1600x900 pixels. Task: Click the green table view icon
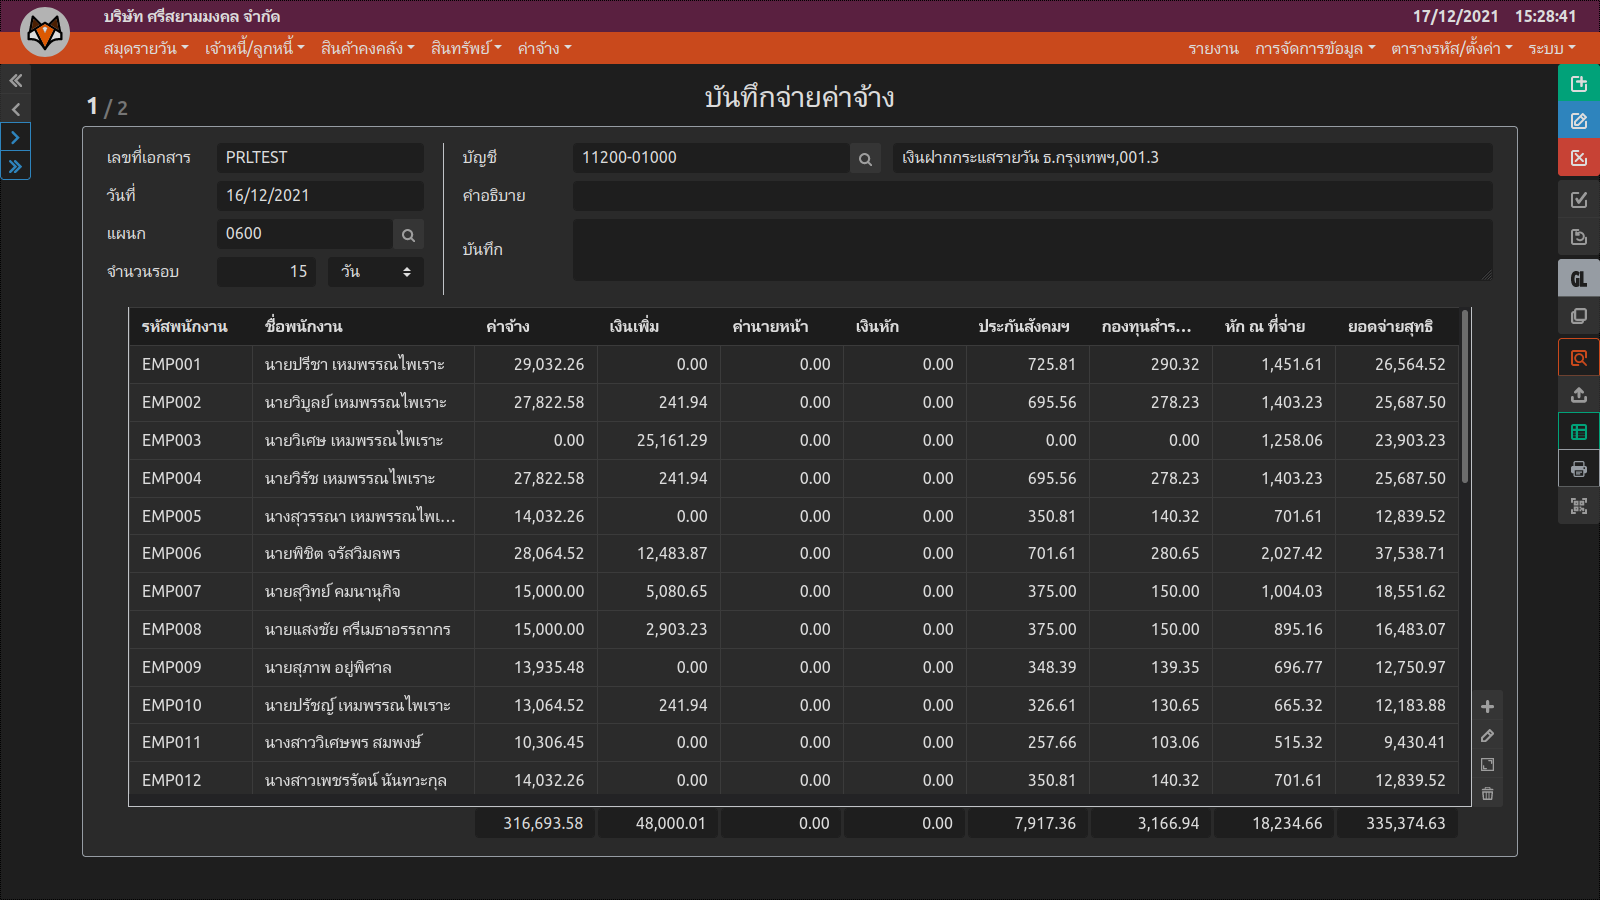pyautogui.click(x=1579, y=432)
